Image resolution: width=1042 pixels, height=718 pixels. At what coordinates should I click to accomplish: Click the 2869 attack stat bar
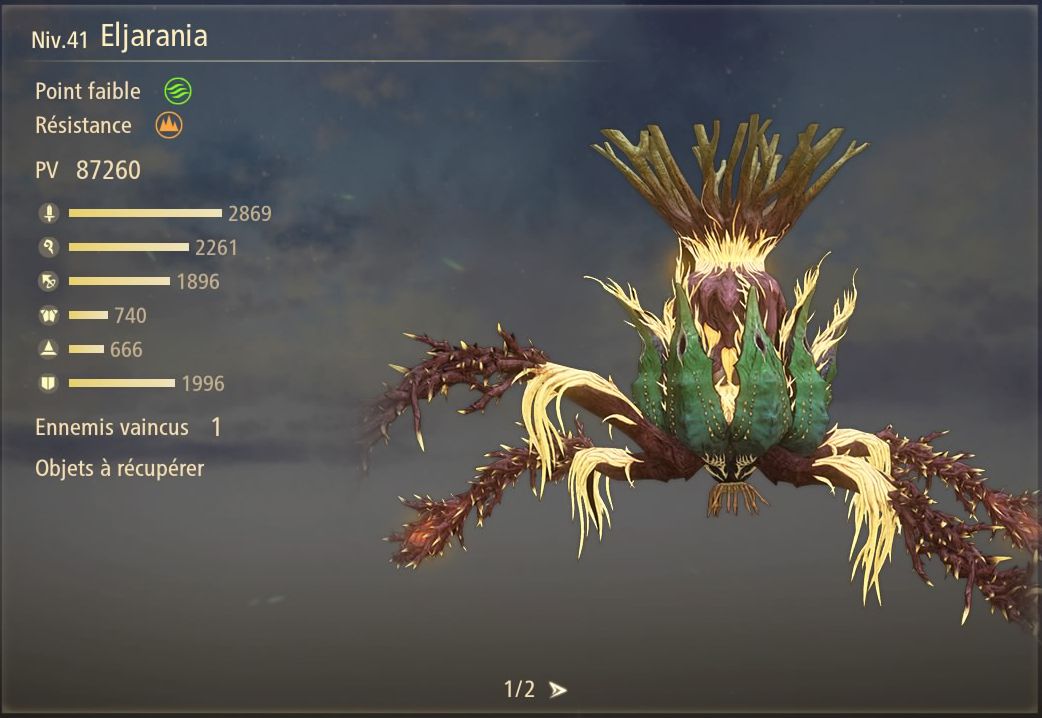(145, 213)
